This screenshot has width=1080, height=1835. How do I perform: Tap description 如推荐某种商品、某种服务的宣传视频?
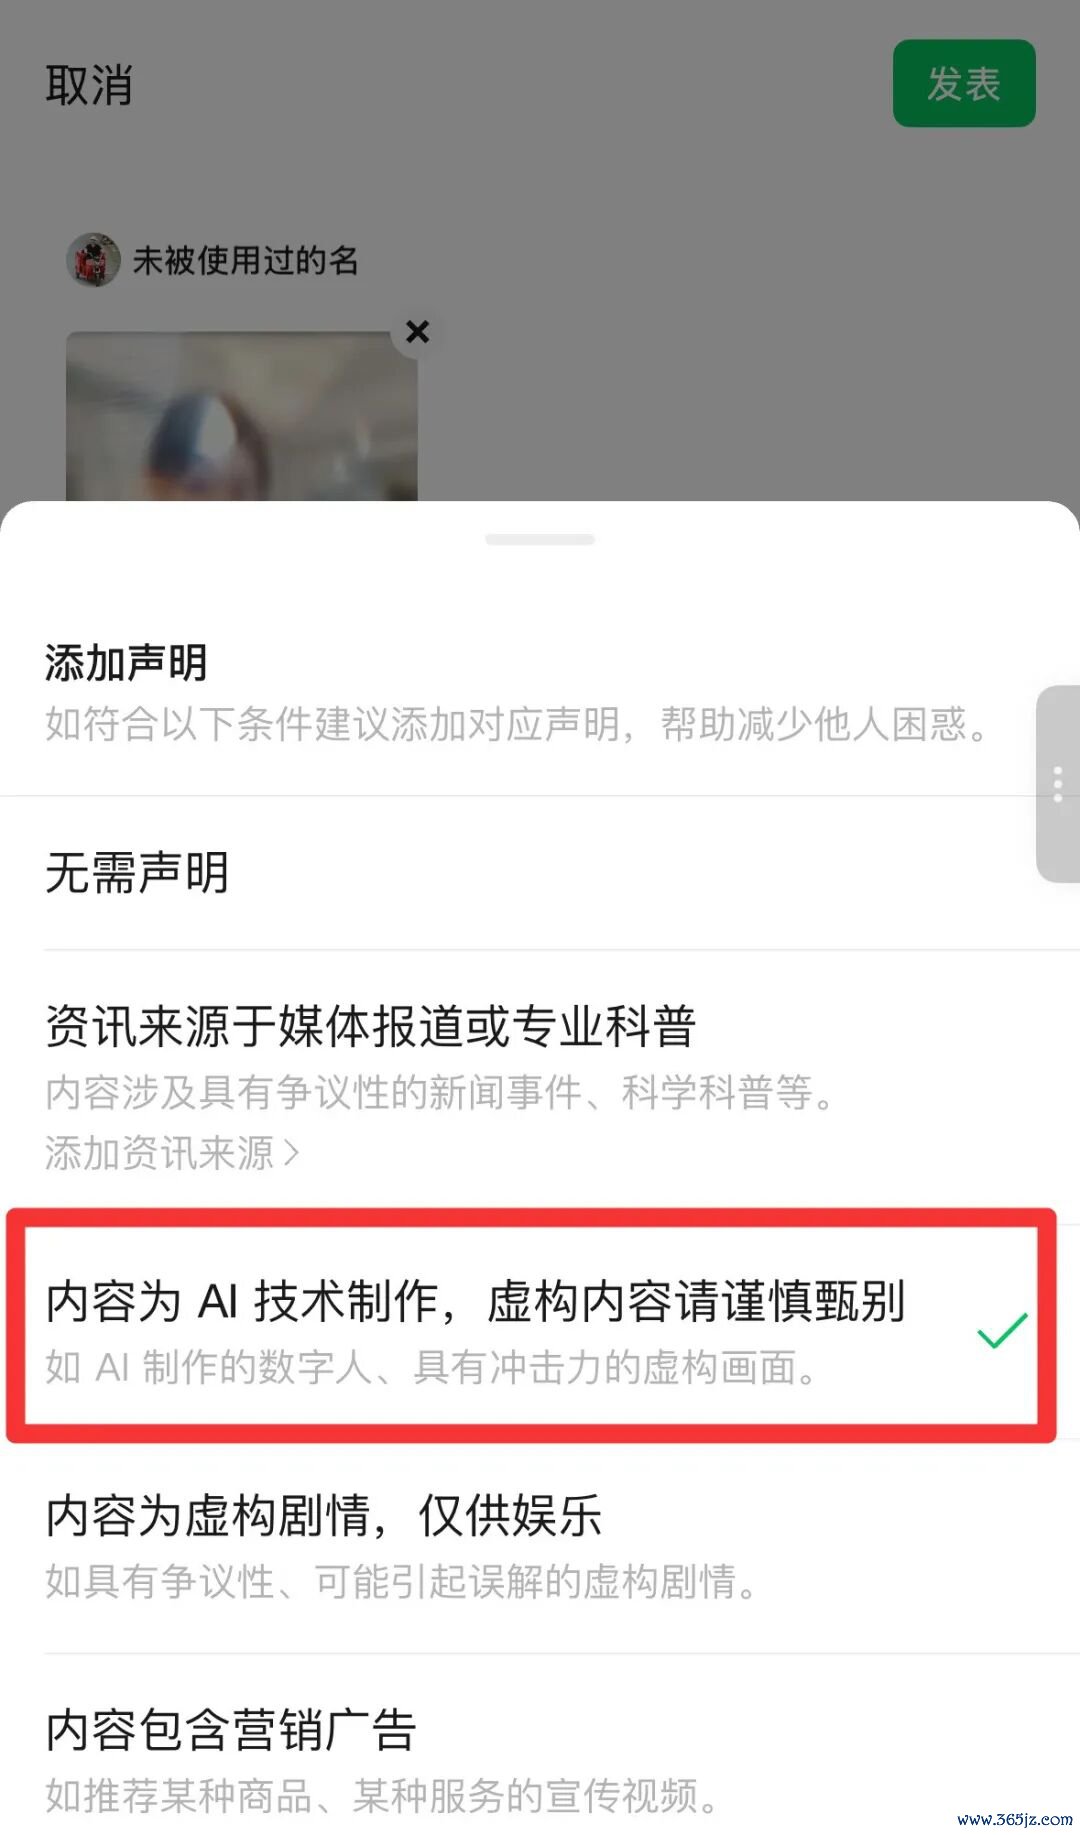(382, 1796)
